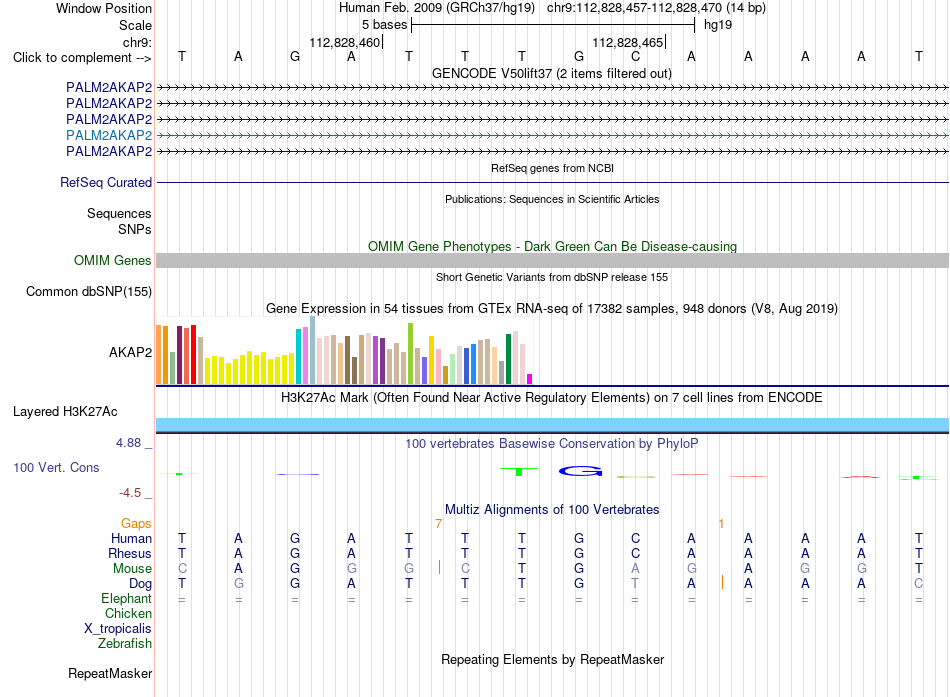Open the 'OMIM Gene Phenotypes' track title
This screenshot has height=697, width=950.
552,246
